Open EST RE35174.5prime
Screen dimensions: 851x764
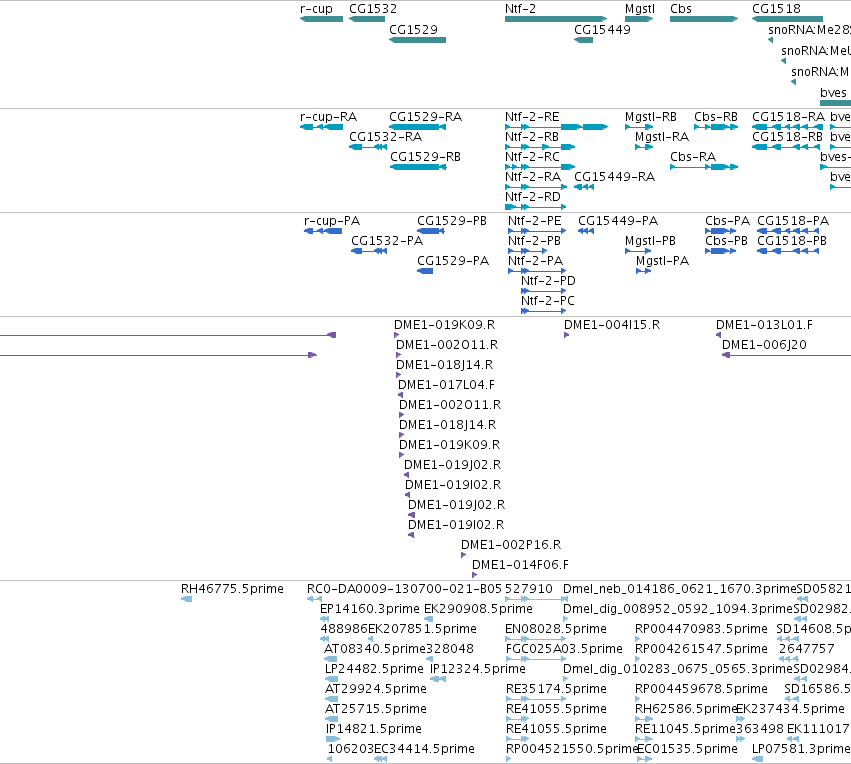(x=556, y=690)
